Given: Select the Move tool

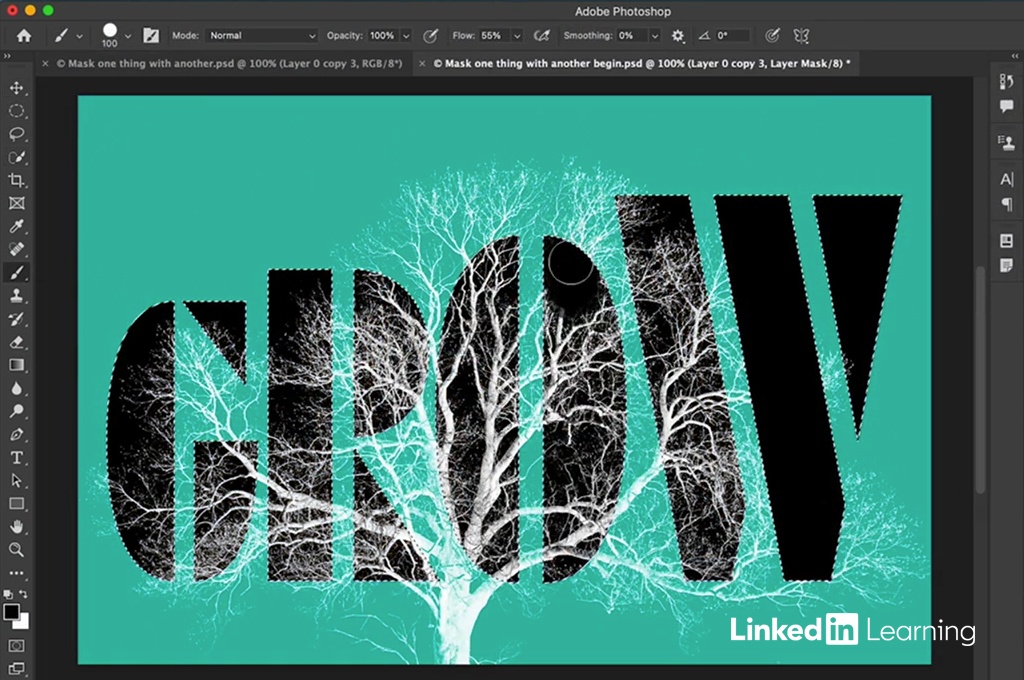Looking at the screenshot, I should (x=16, y=88).
